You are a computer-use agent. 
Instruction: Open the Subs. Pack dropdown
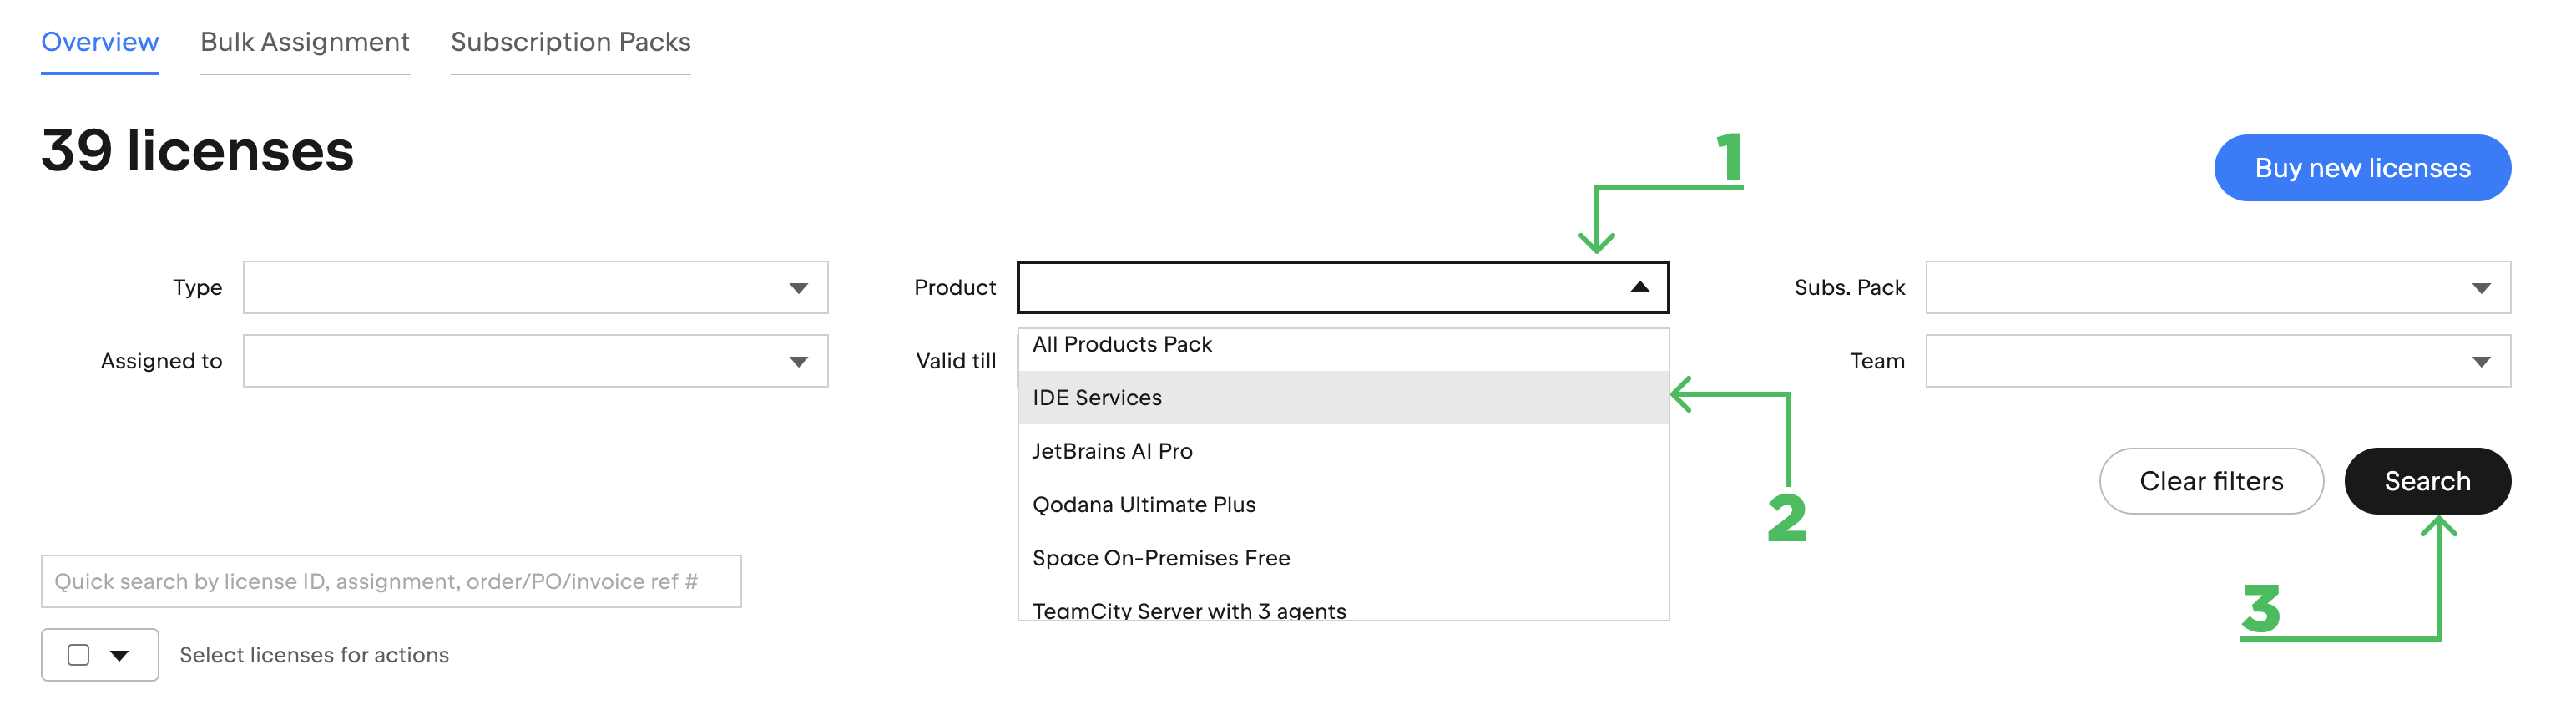[2219, 287]
